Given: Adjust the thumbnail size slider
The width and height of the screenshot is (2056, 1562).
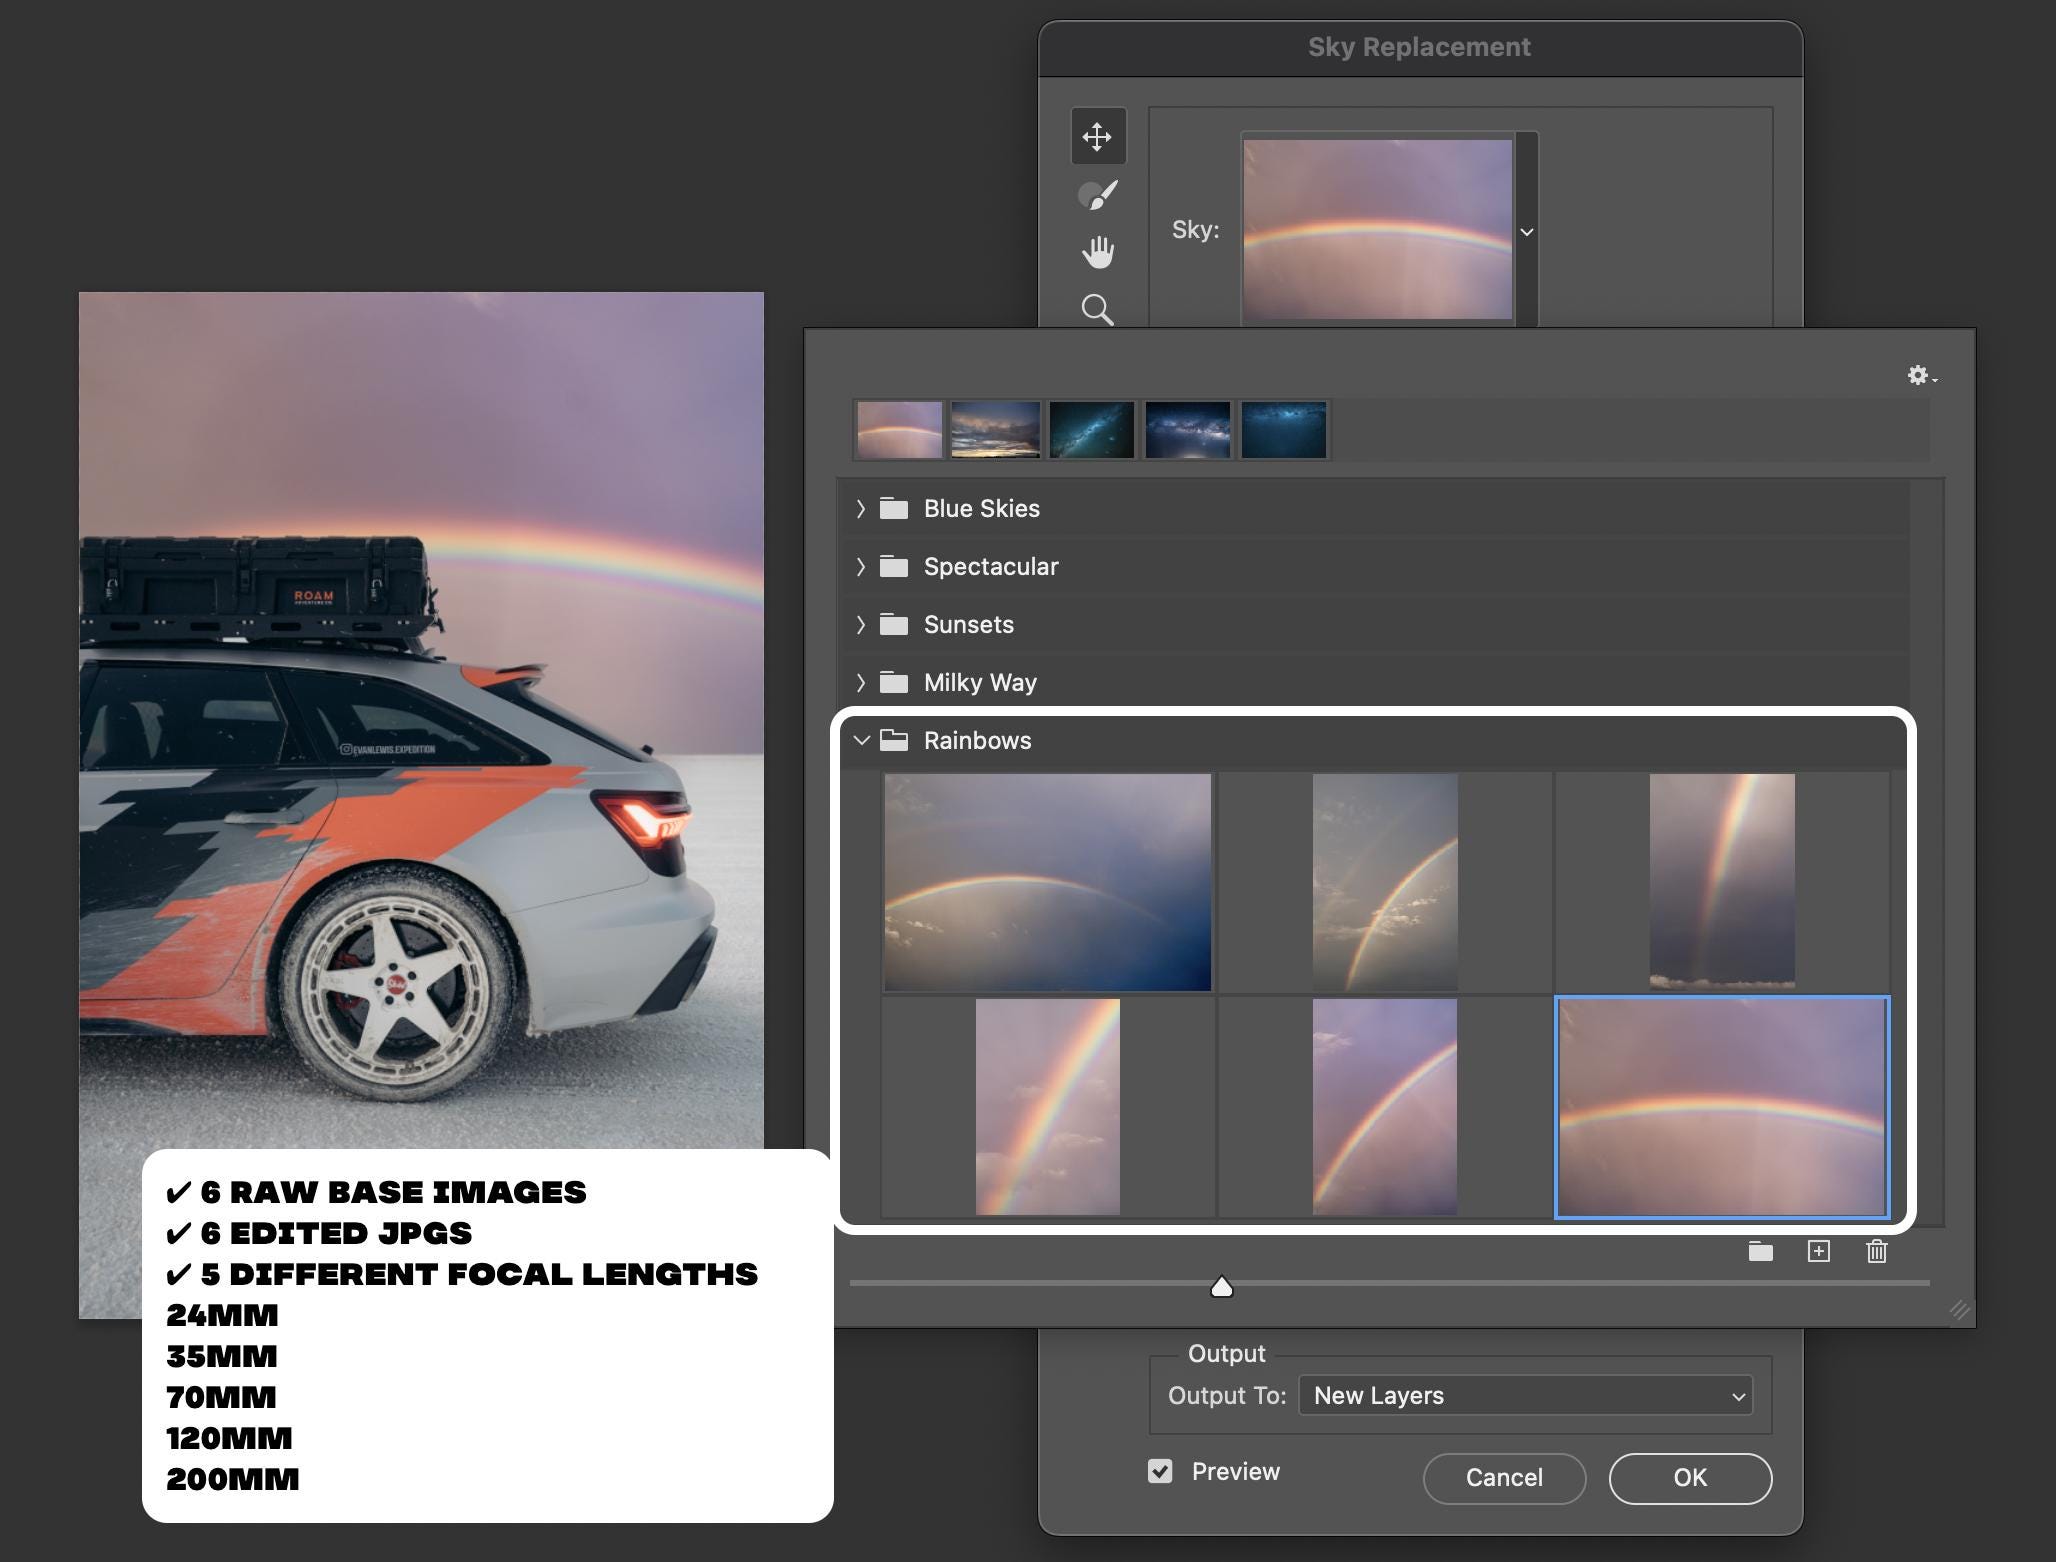Looking at the screenshot, I should click(x=1221, y=1287).
